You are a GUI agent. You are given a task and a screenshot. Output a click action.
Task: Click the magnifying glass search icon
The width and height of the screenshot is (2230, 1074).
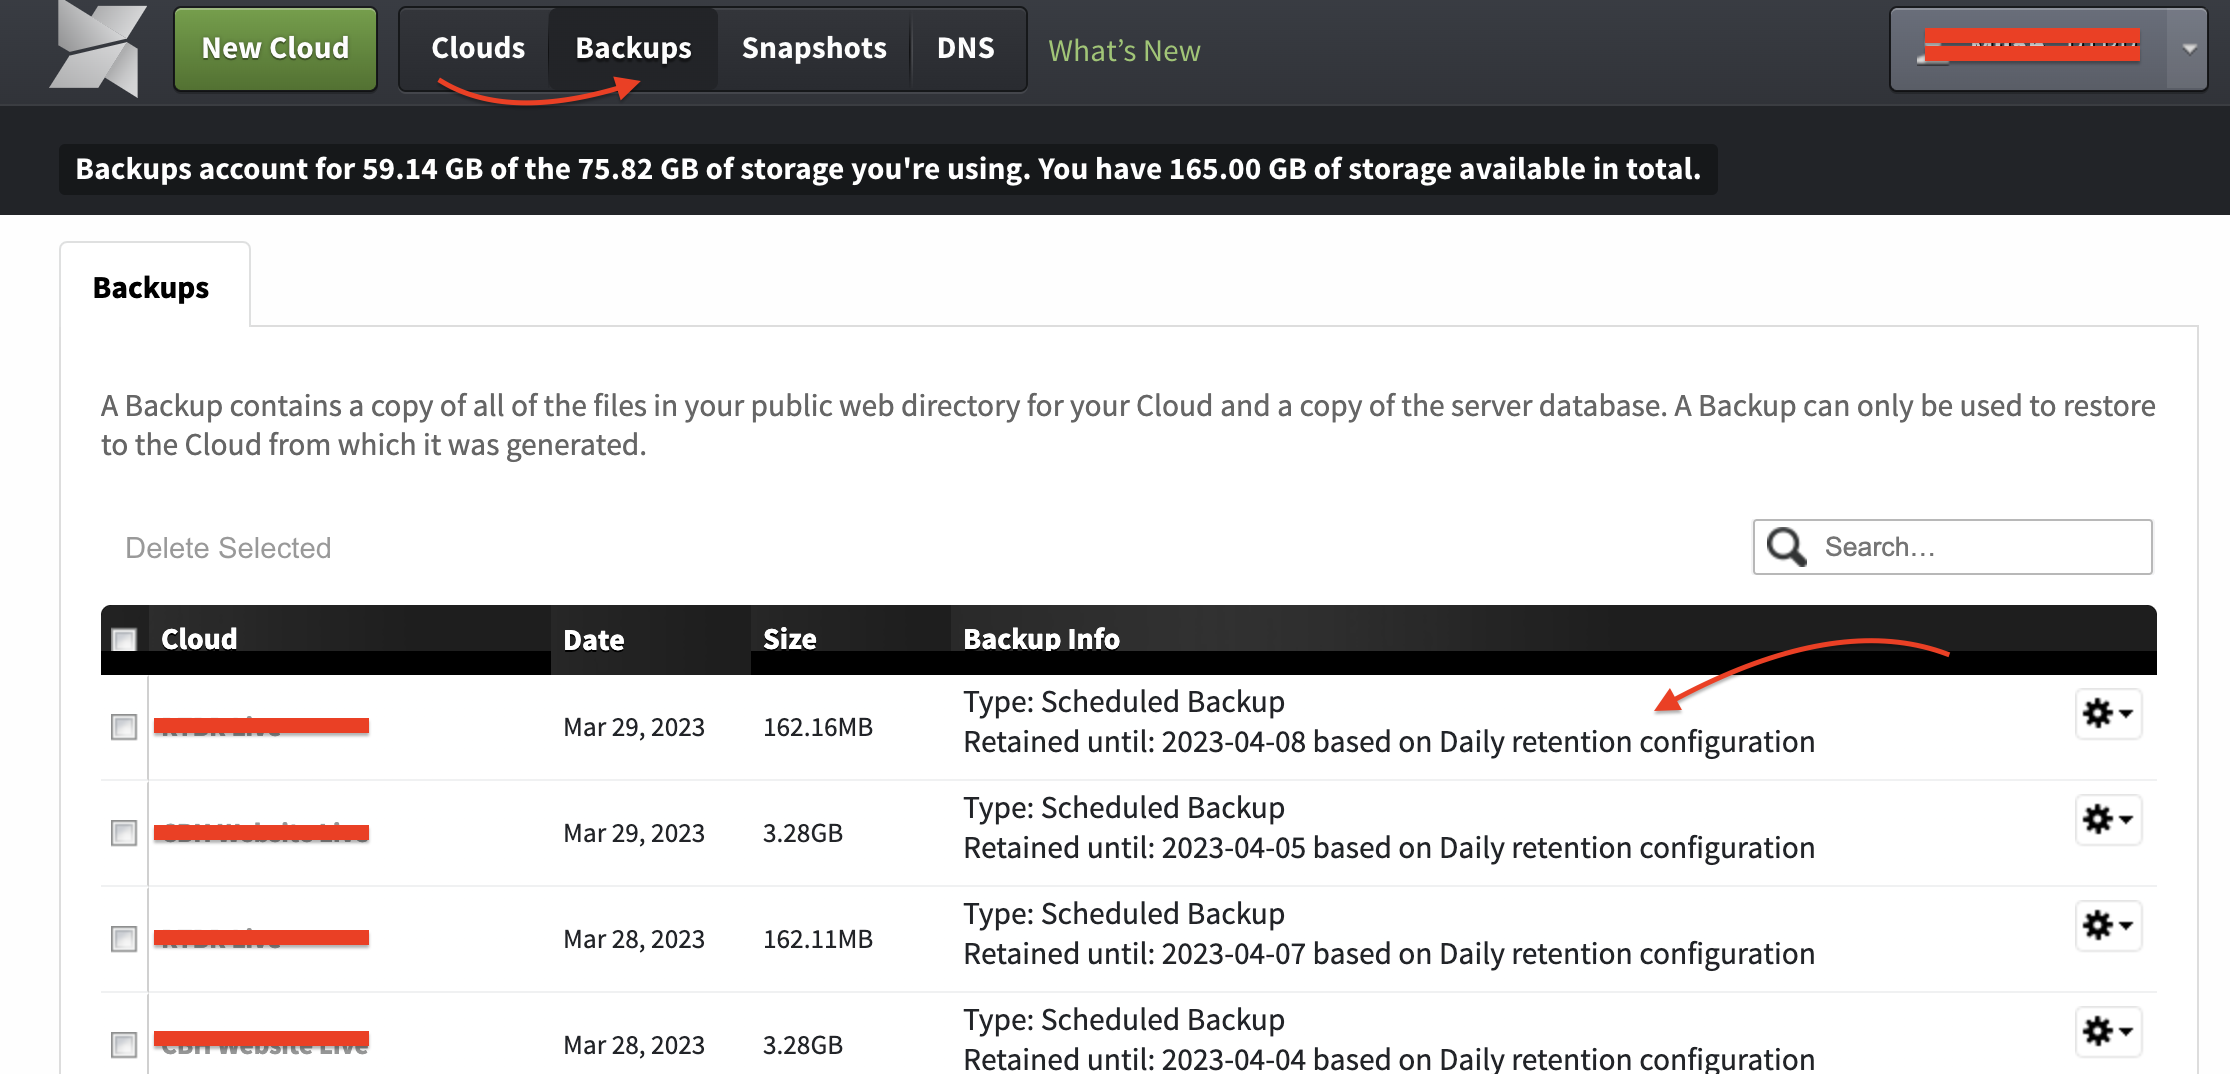1787,547
